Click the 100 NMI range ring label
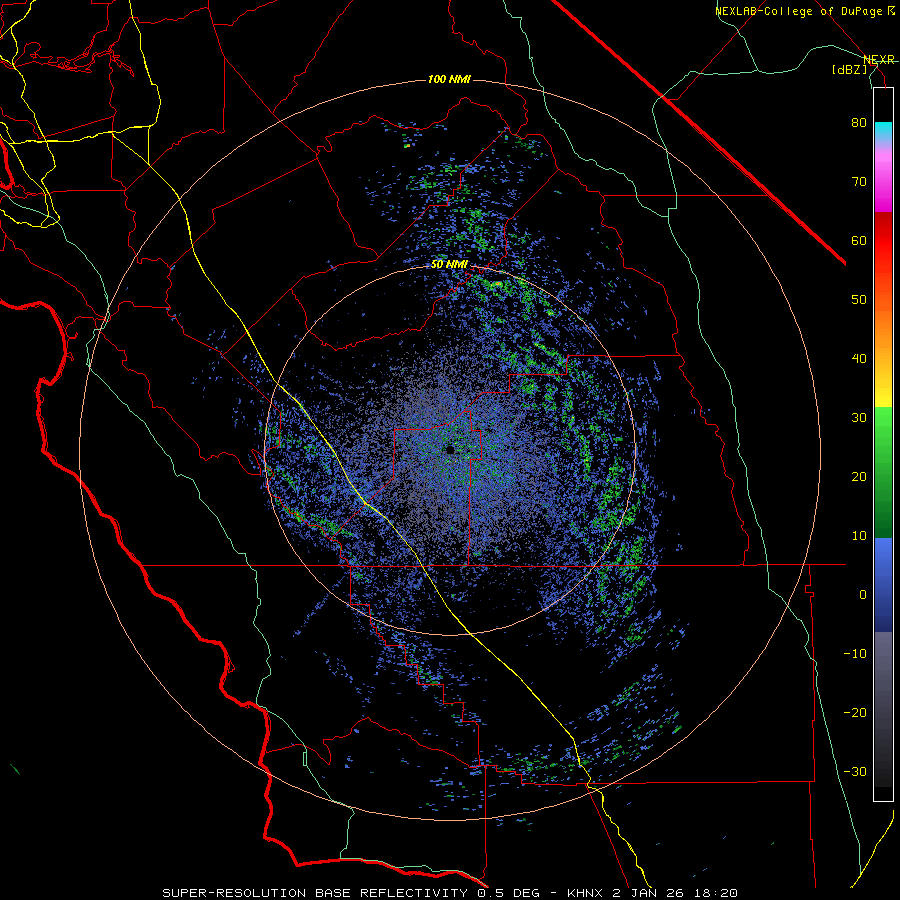The width and height of the screenshot is (900, 900). coord(449,79)
